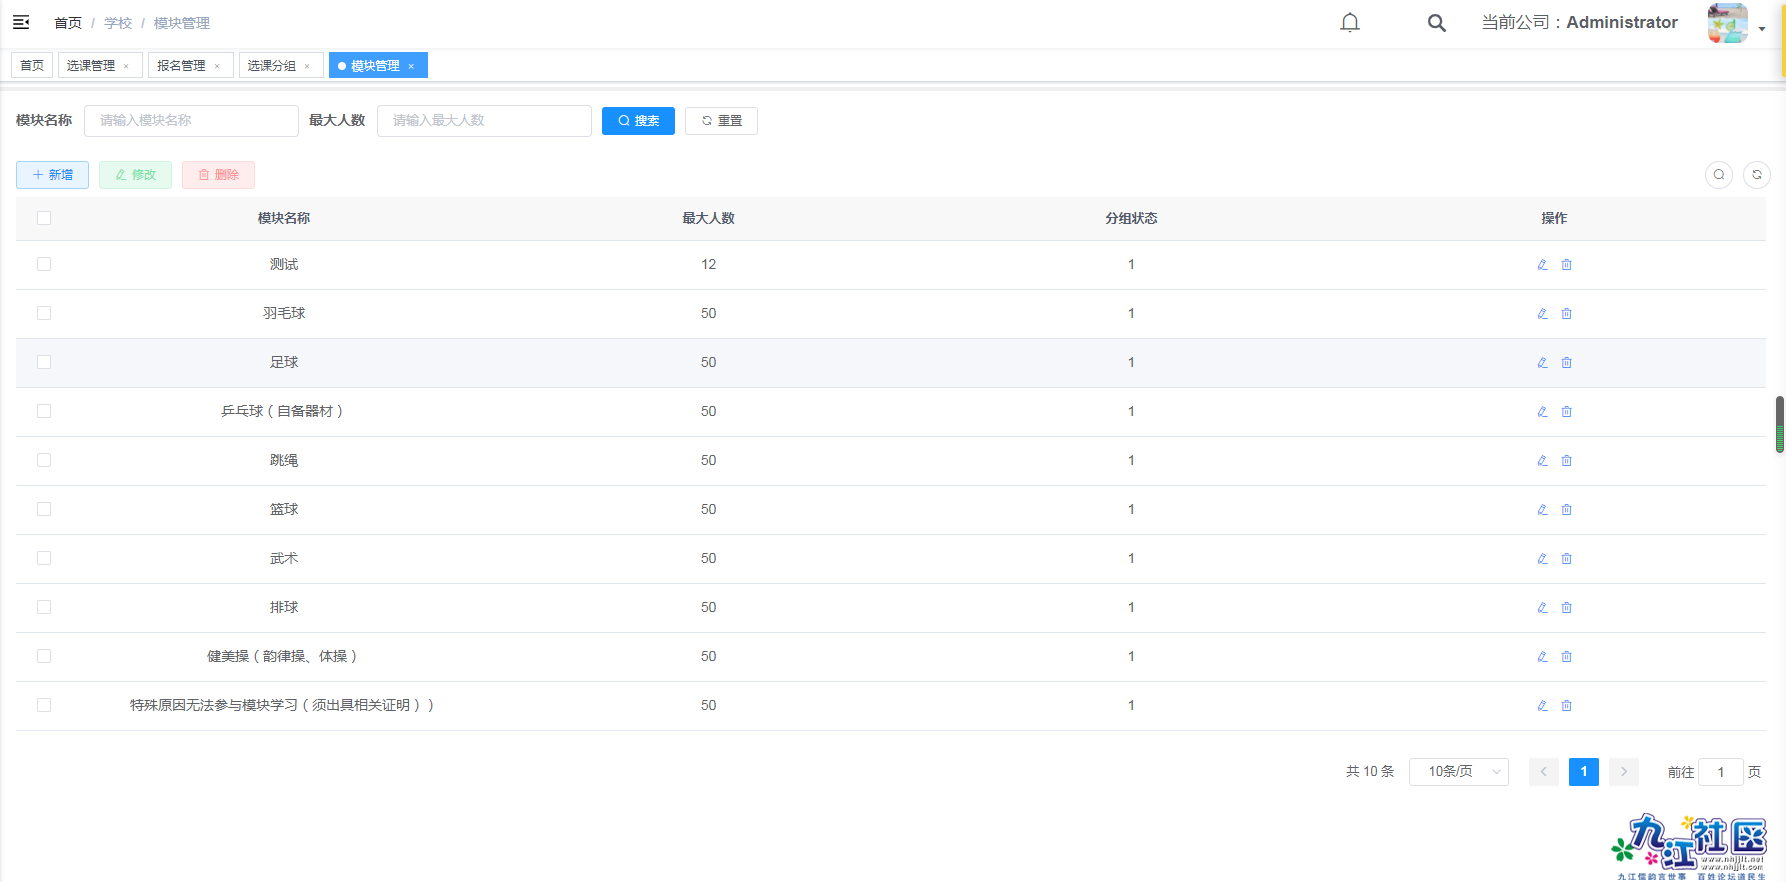Open the notification bell
This screenshot has width=1786, height=882.
pos(1349,22)
